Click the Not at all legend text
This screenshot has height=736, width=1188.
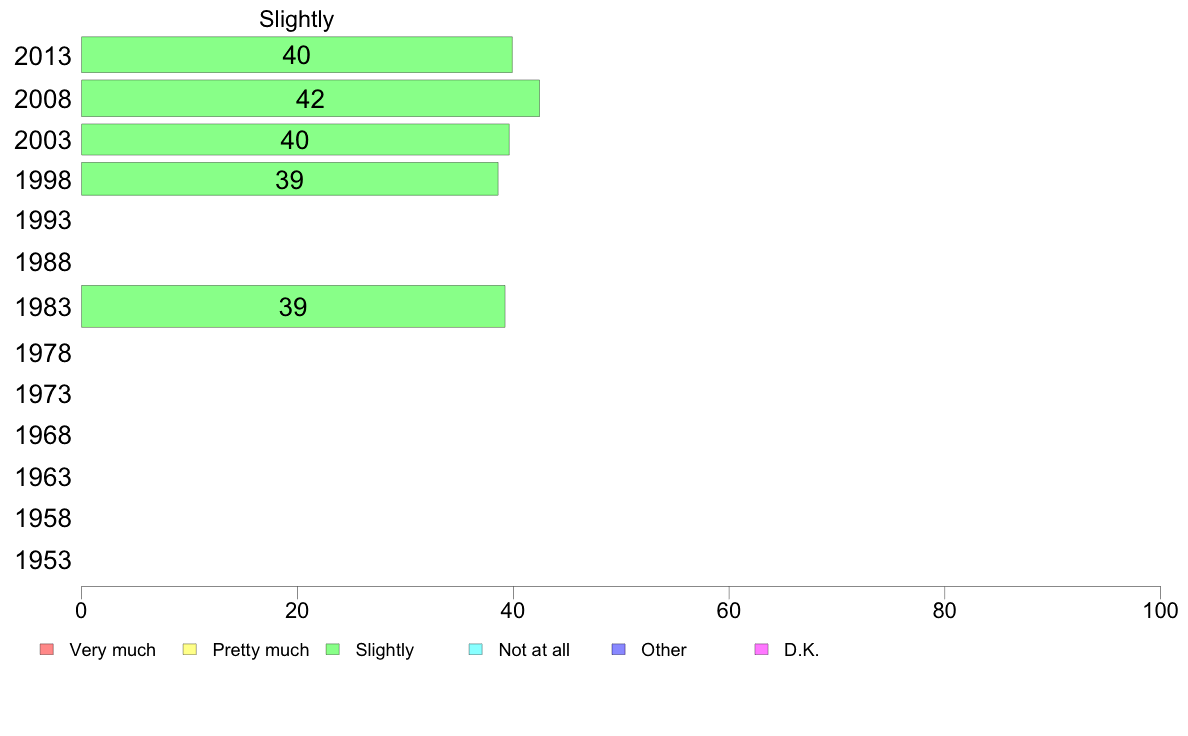(x=534, y=650)
